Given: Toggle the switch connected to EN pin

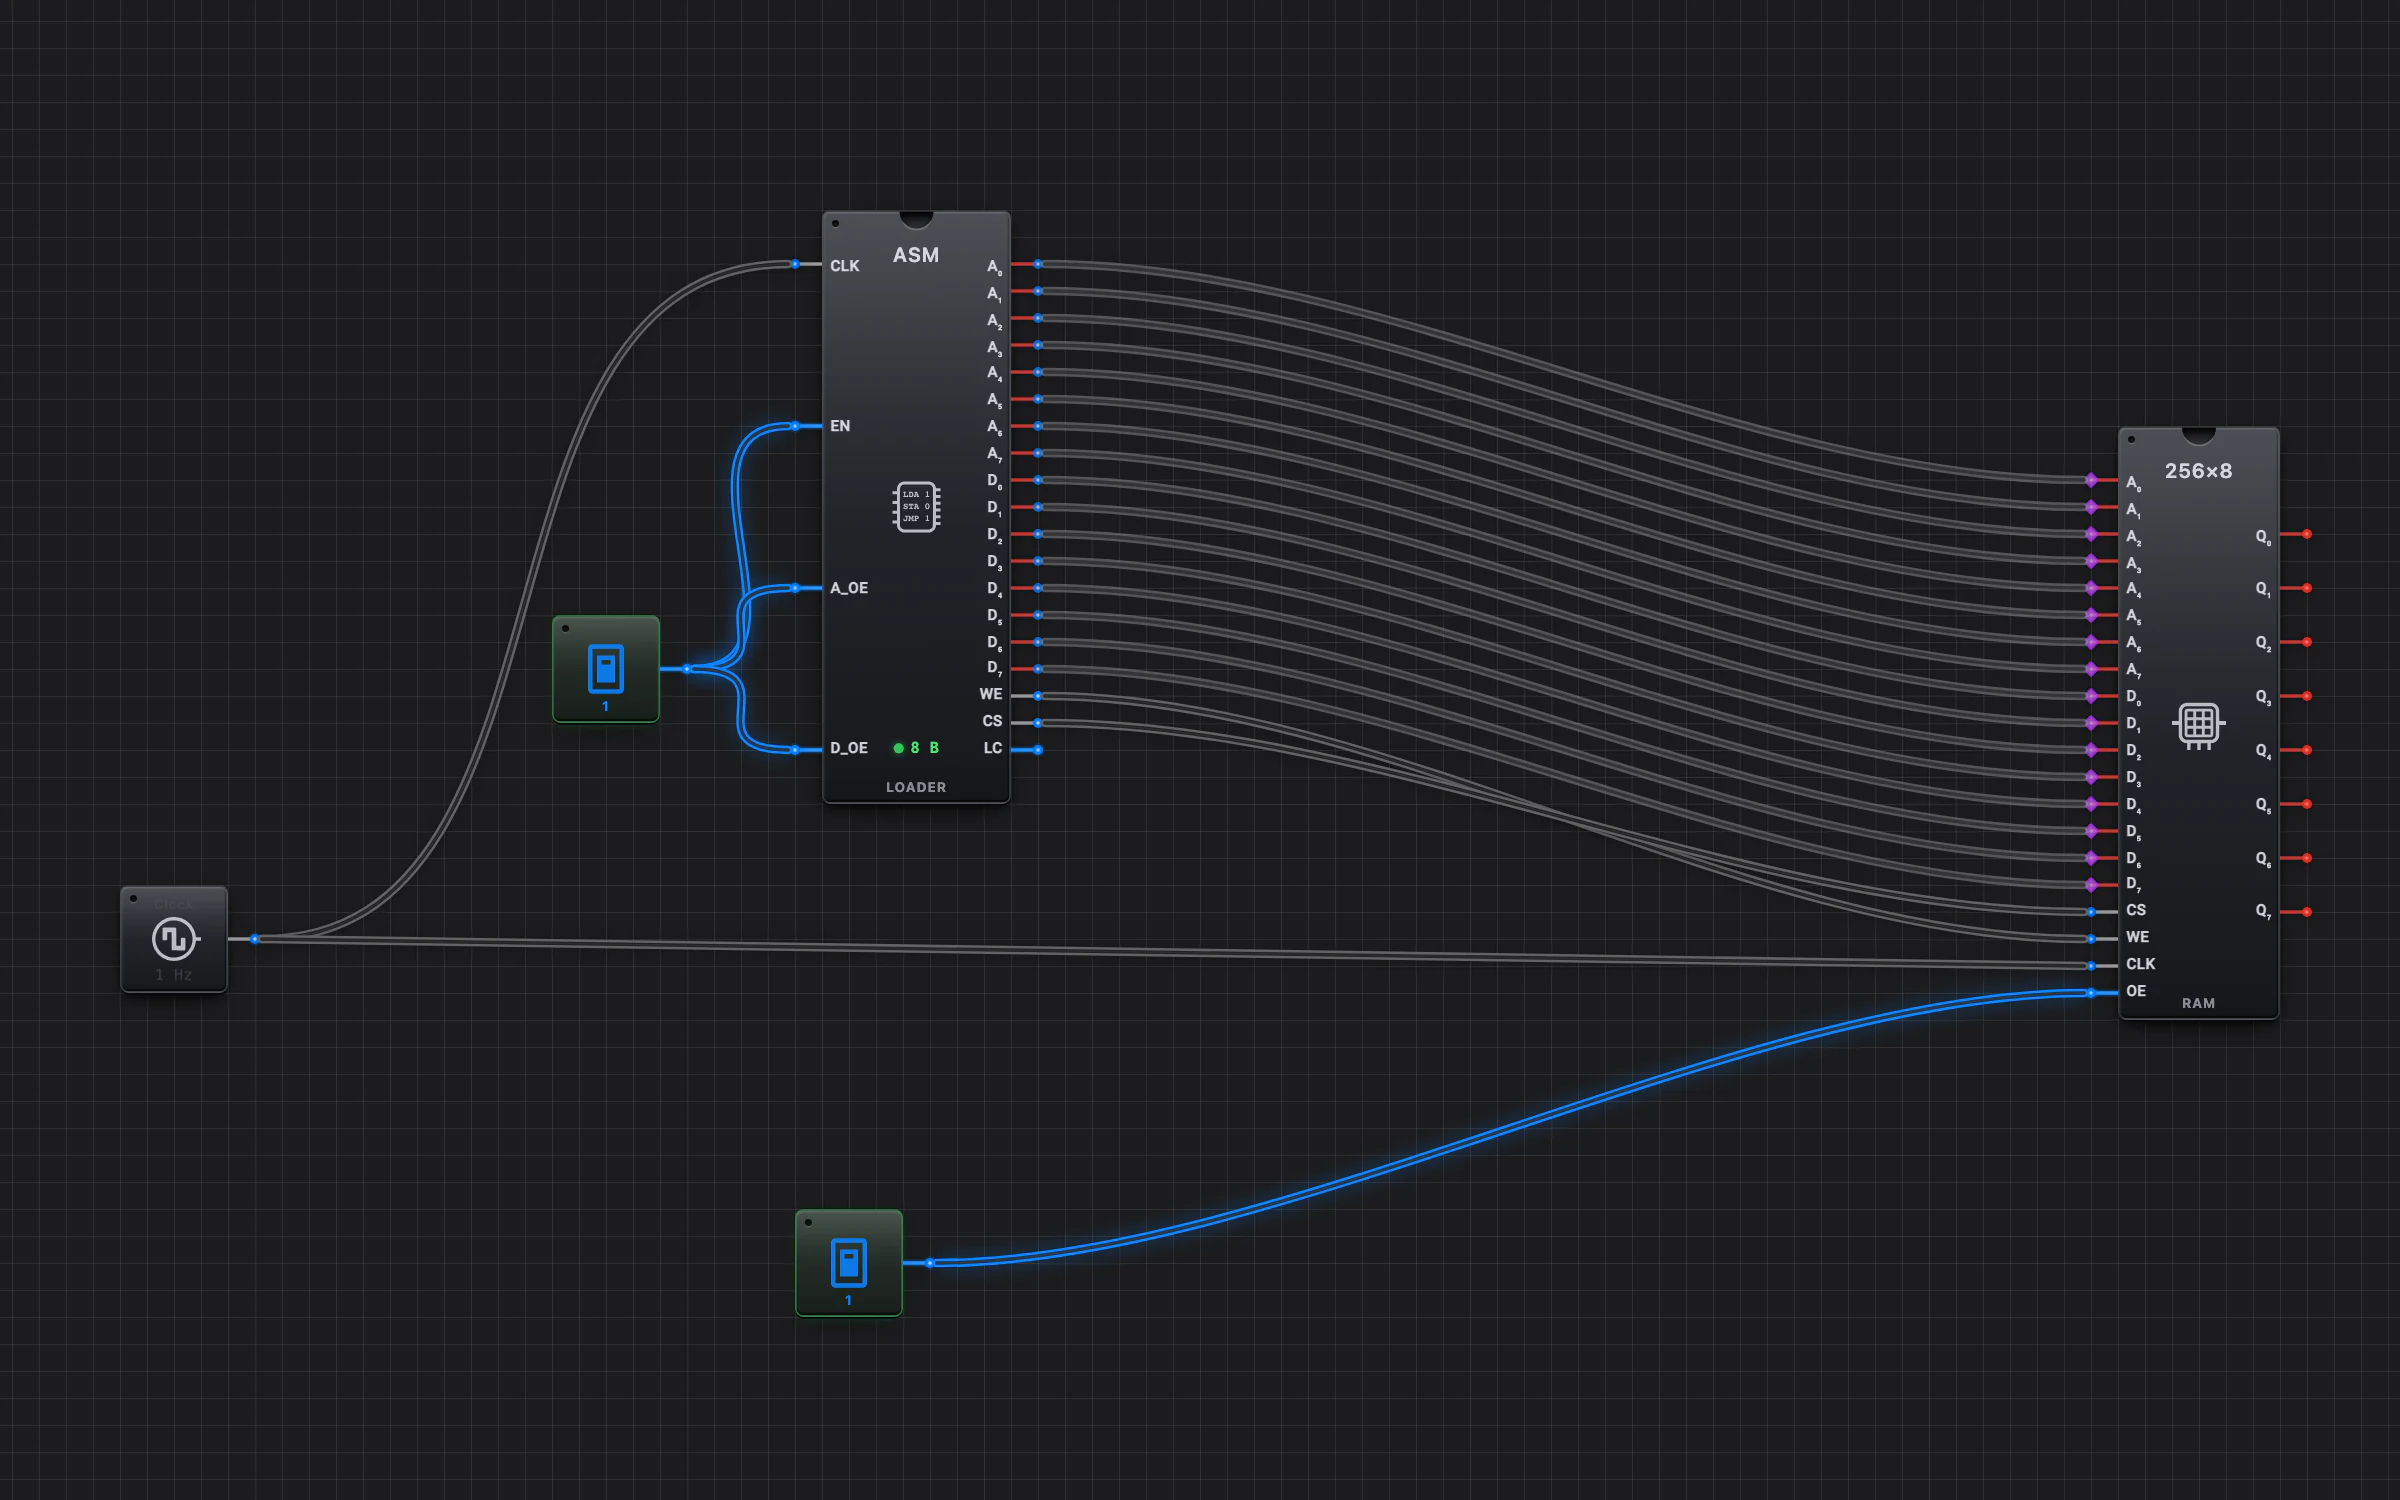Looking at the screenshot, I should tap(606, 669).
